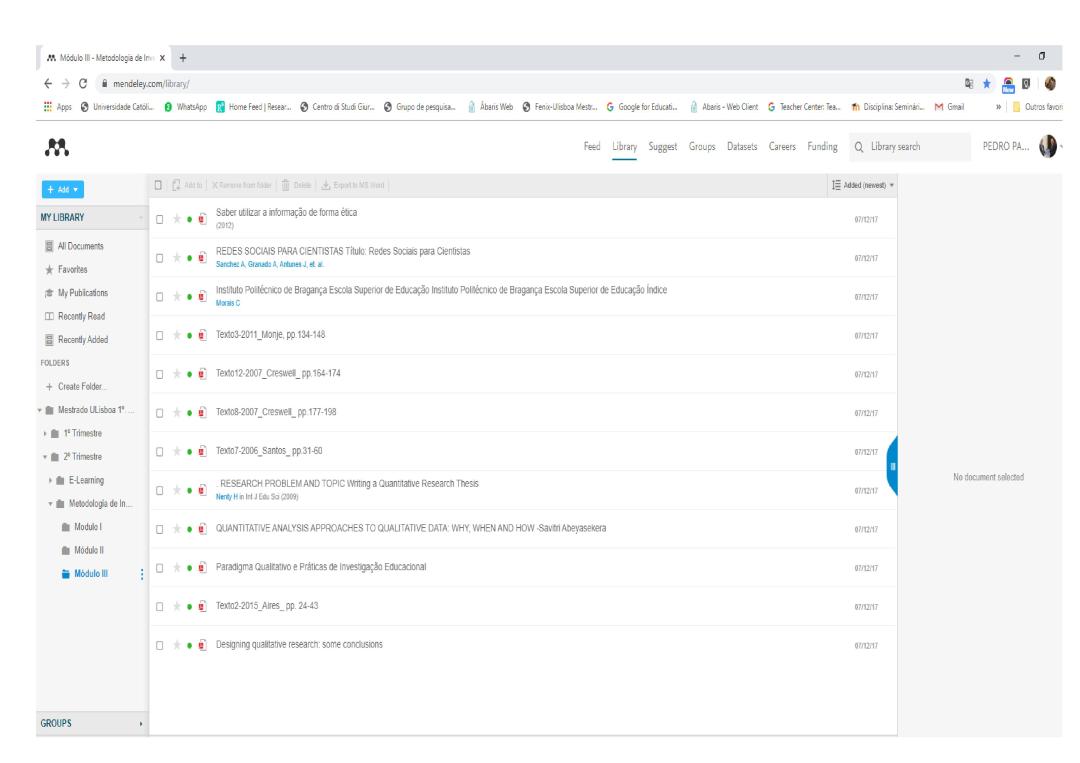The image size is (1080, 763).
Task: Favorite the 'Designing qualitative research' document star
Action: [176, 644]
